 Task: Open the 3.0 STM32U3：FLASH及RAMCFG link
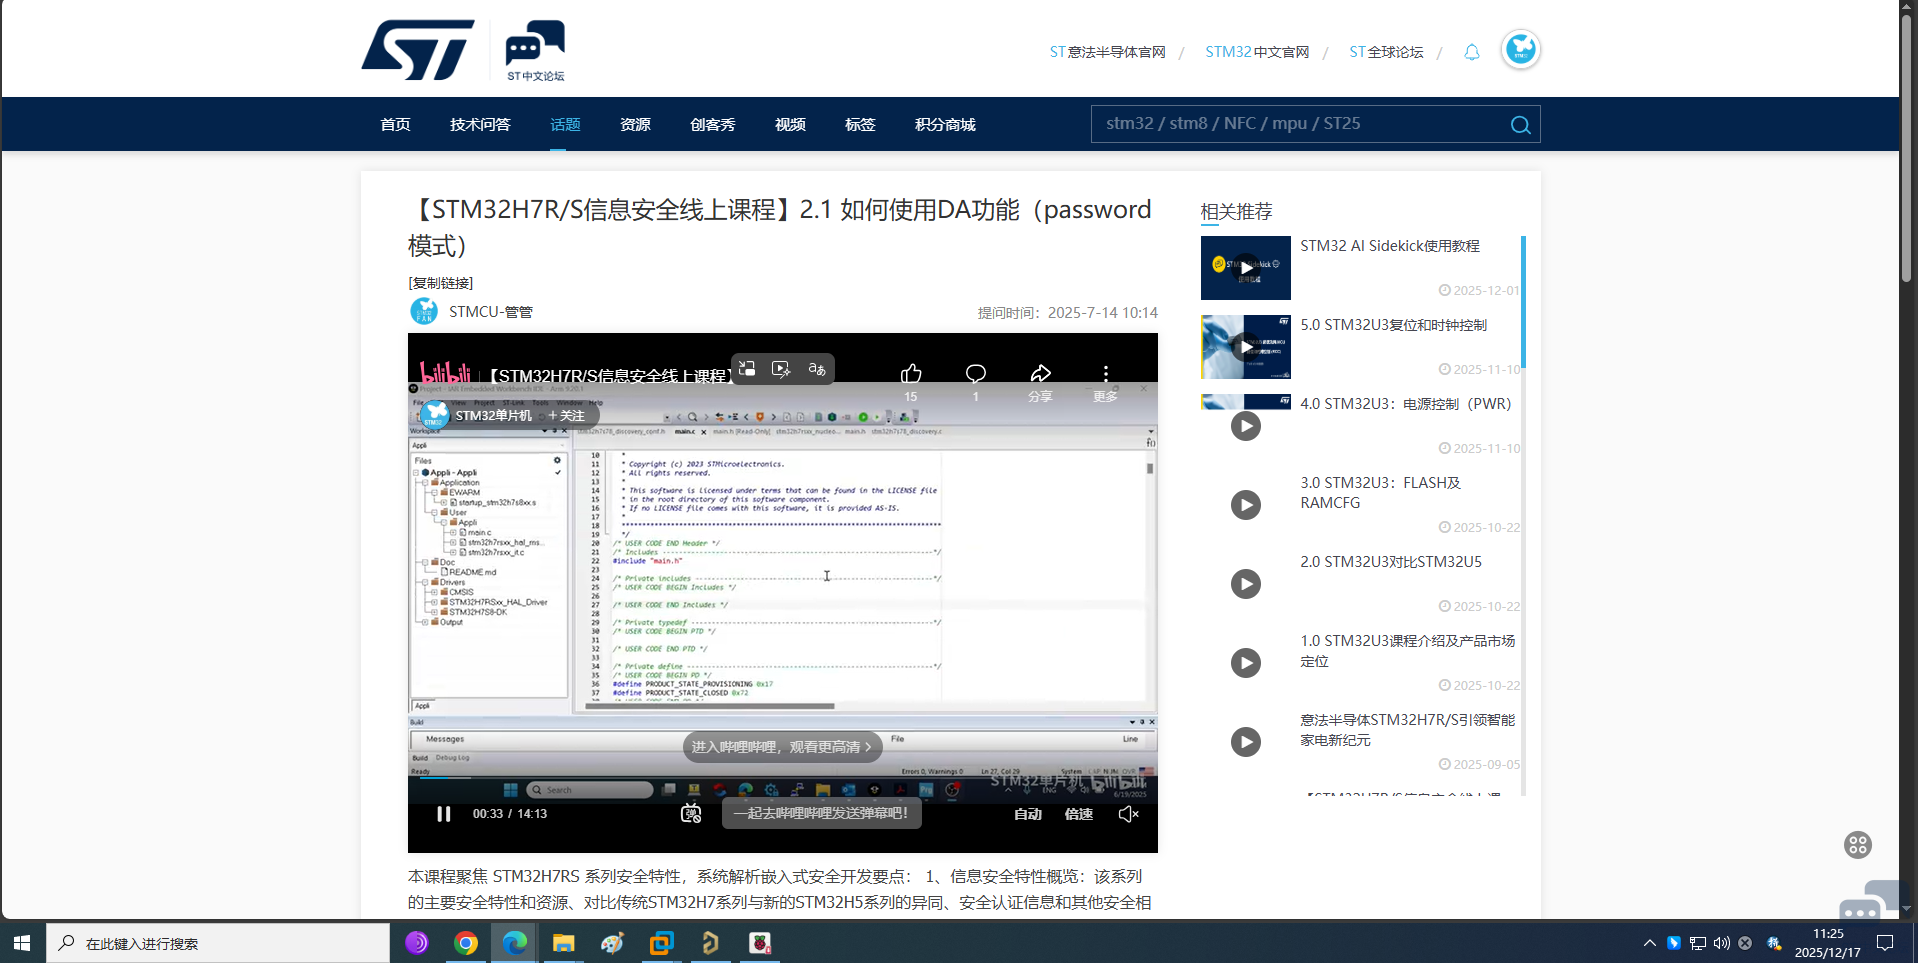click(x=1380, y=493)
